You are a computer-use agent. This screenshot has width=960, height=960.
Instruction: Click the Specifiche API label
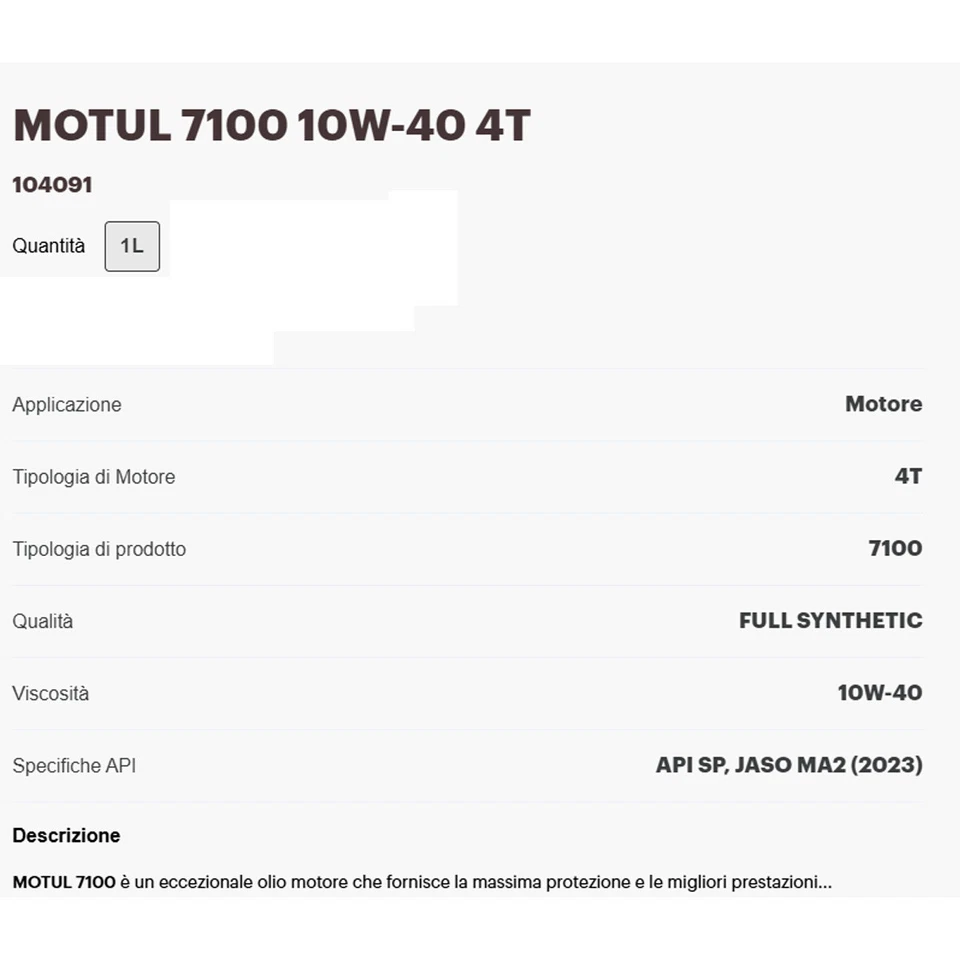pos(74,765)
